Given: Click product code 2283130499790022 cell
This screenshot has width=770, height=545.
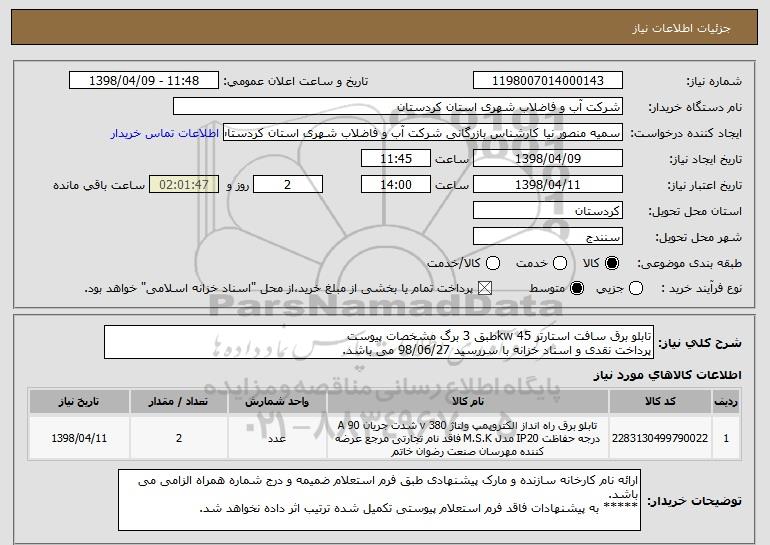Looking at the screenshot, I should click(660, 438).
